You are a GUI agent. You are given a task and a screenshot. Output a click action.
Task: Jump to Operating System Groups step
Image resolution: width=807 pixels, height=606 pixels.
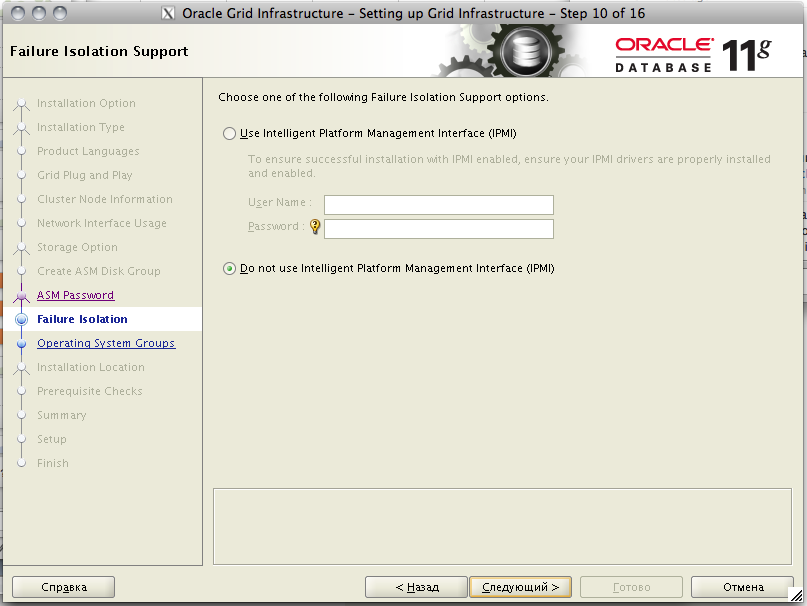point(106,343)
